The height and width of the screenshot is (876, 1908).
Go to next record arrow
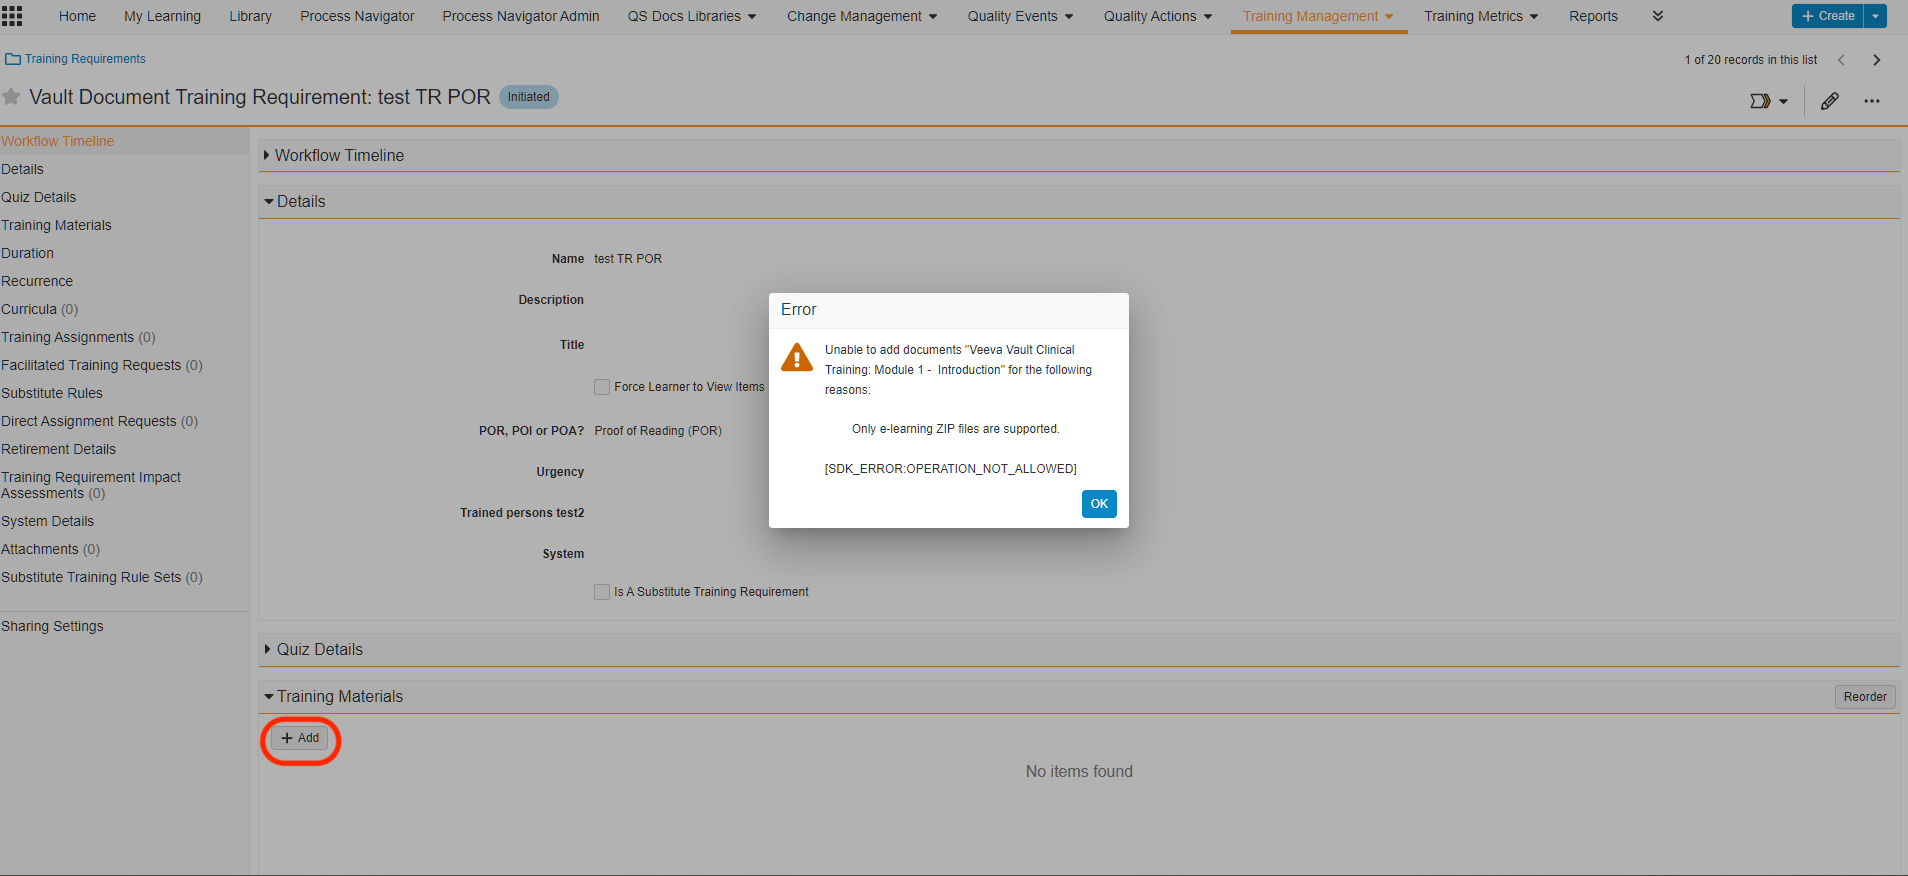1876,60
